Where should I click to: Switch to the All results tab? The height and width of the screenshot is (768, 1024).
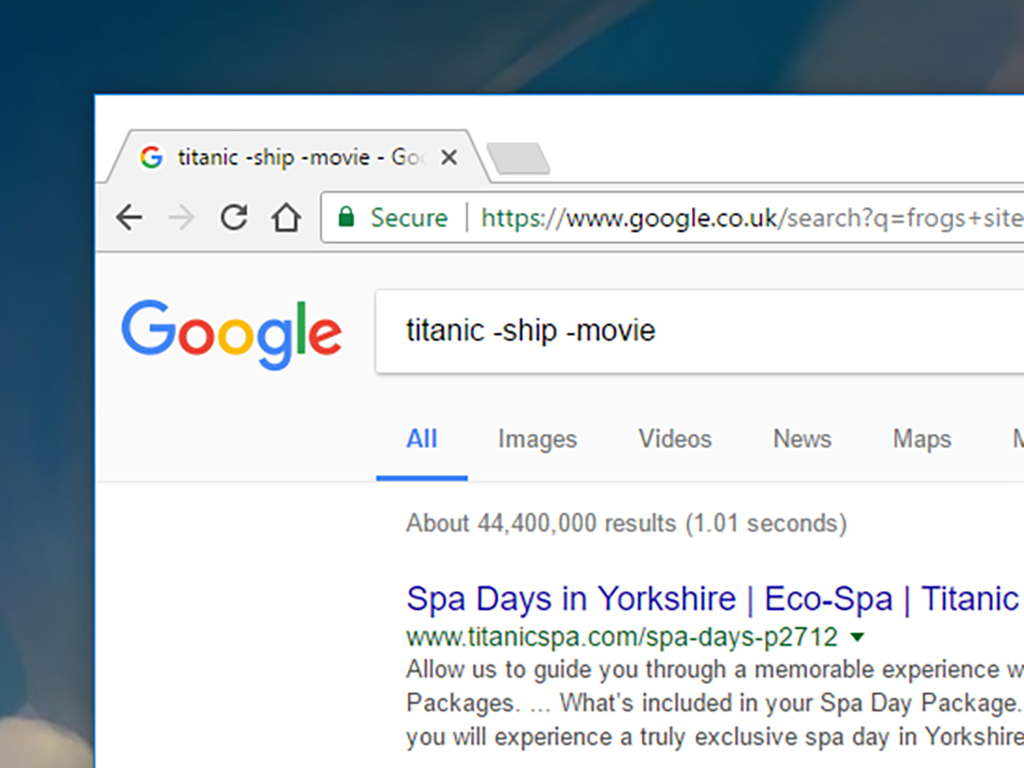point(421,439)
